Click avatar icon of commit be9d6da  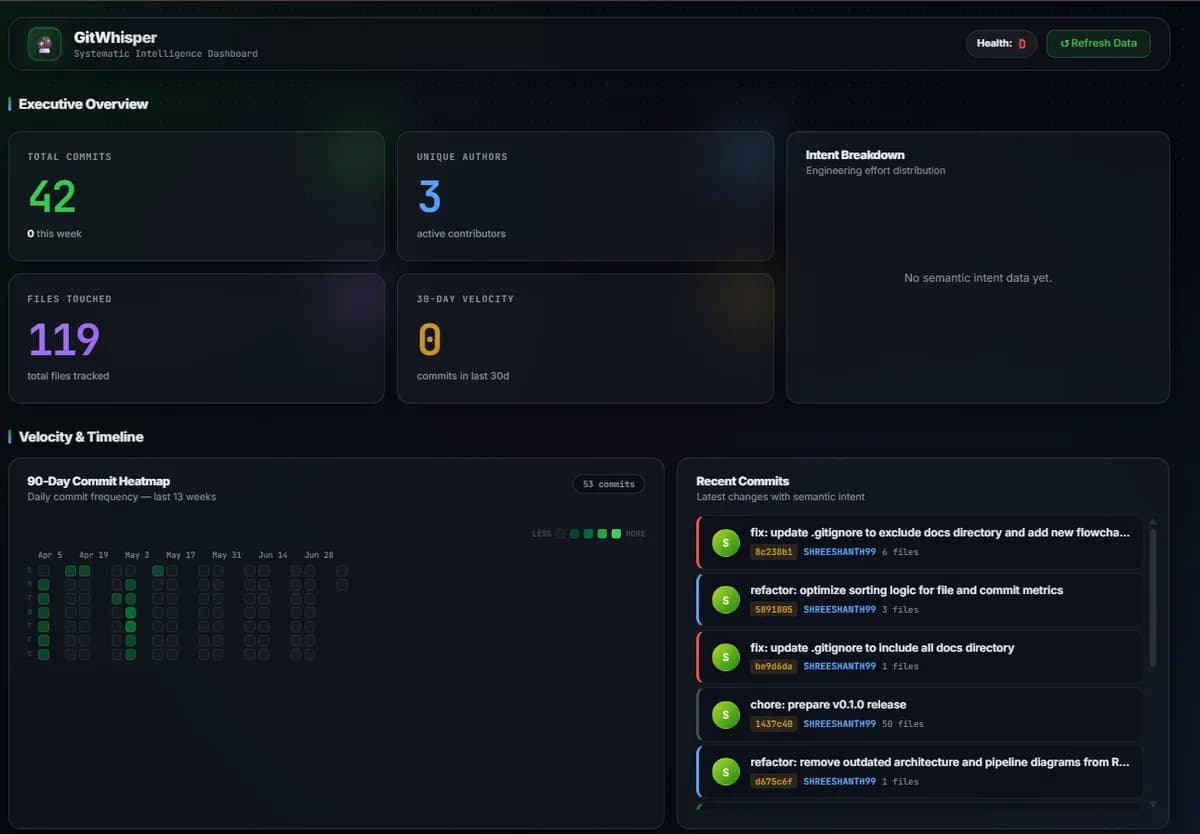[x=725, y=657]
